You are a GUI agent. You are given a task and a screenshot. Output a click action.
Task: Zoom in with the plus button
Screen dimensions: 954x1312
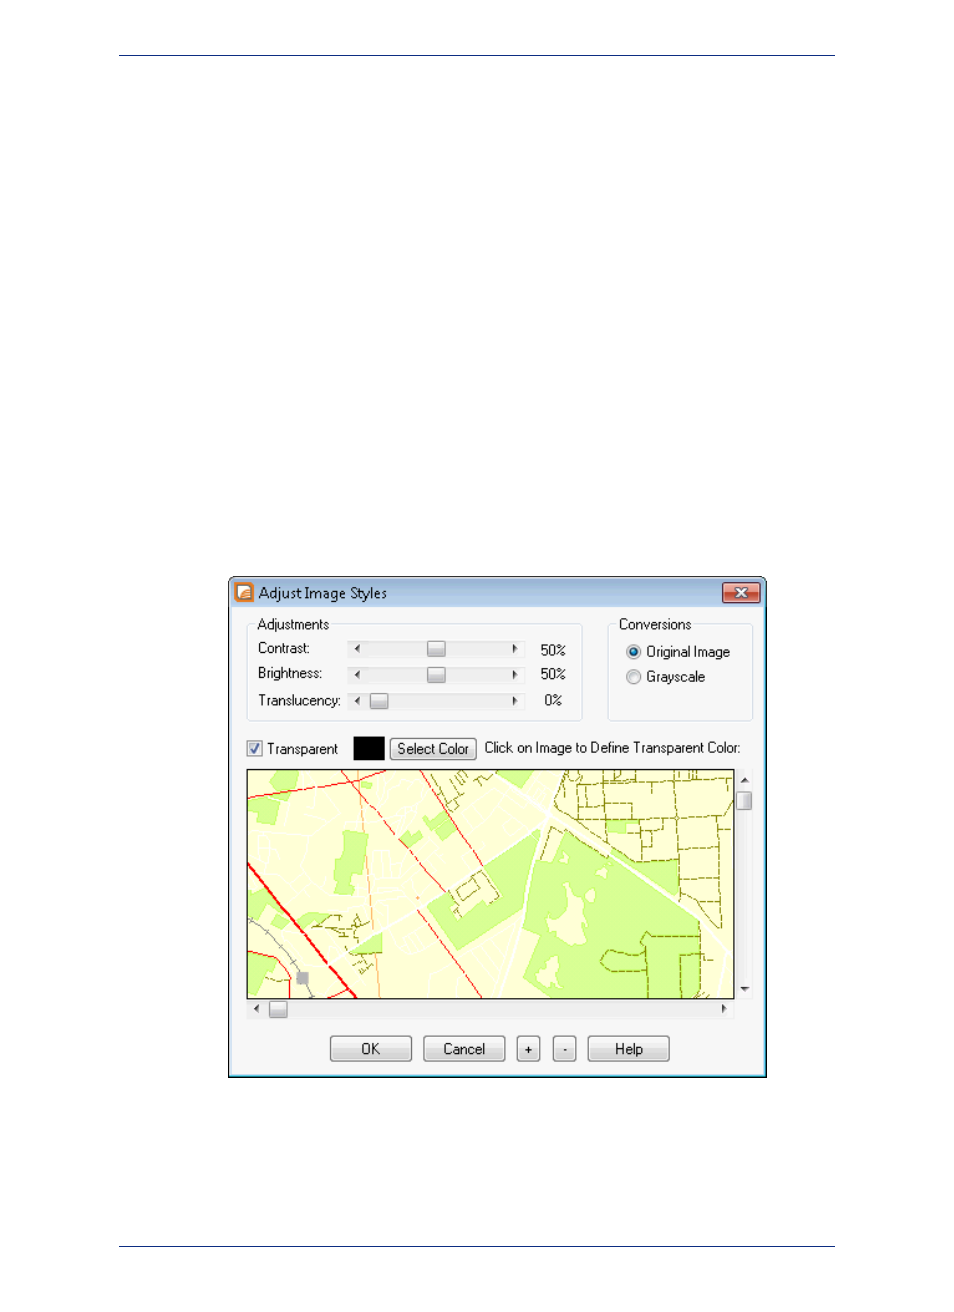click(528, 1049)
